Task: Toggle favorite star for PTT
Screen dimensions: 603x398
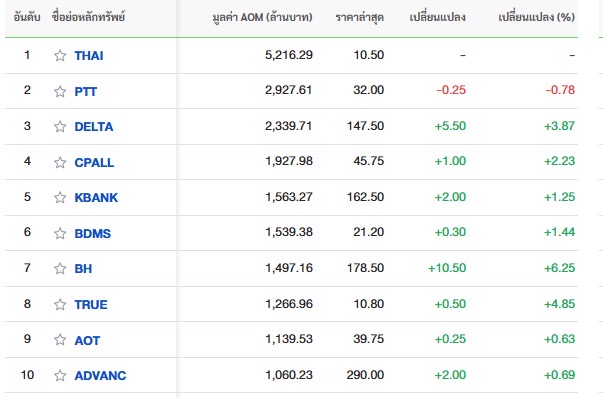Action: point(60,91)
